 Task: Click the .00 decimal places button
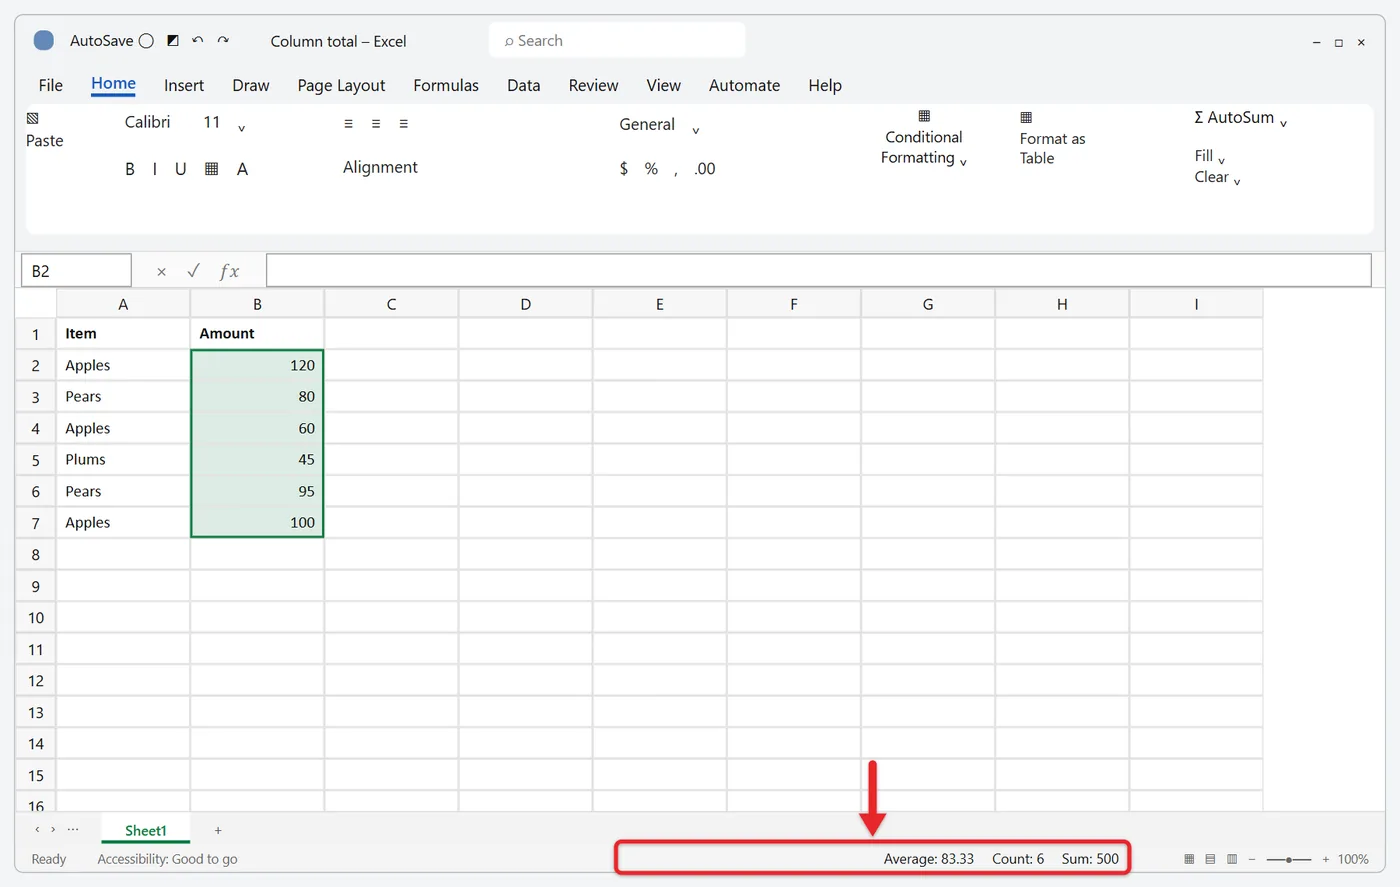[705, 169]
